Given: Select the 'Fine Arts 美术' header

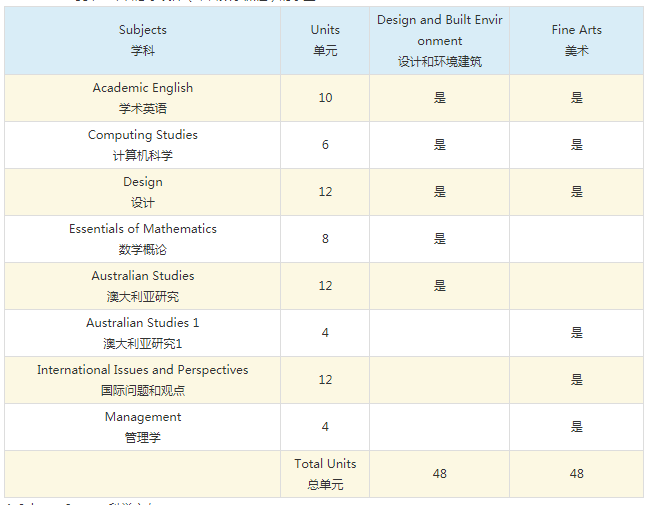Looking at the screenshot, I should pyautogui.click(x=577, y=40).
